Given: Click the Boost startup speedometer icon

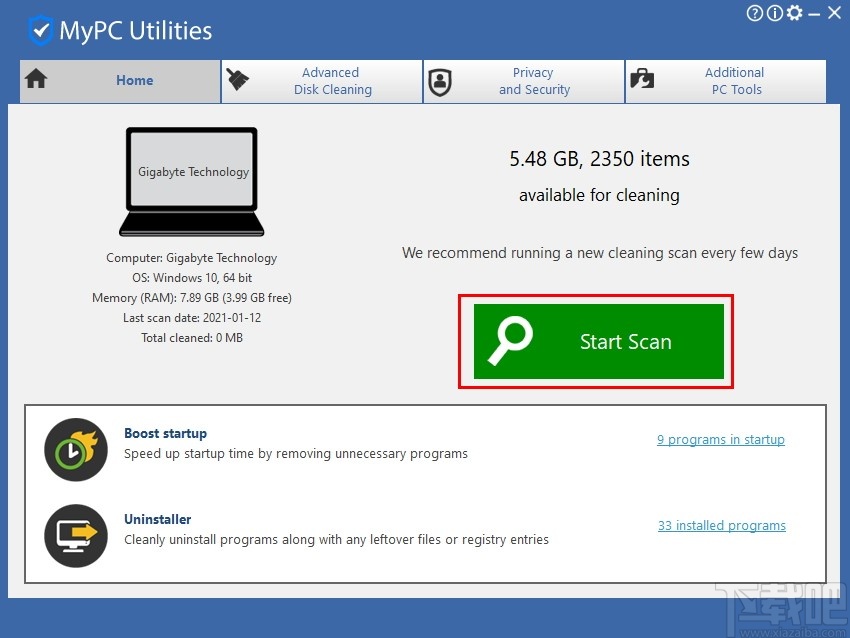Looking at the screenshot, I should coord(75,450).
